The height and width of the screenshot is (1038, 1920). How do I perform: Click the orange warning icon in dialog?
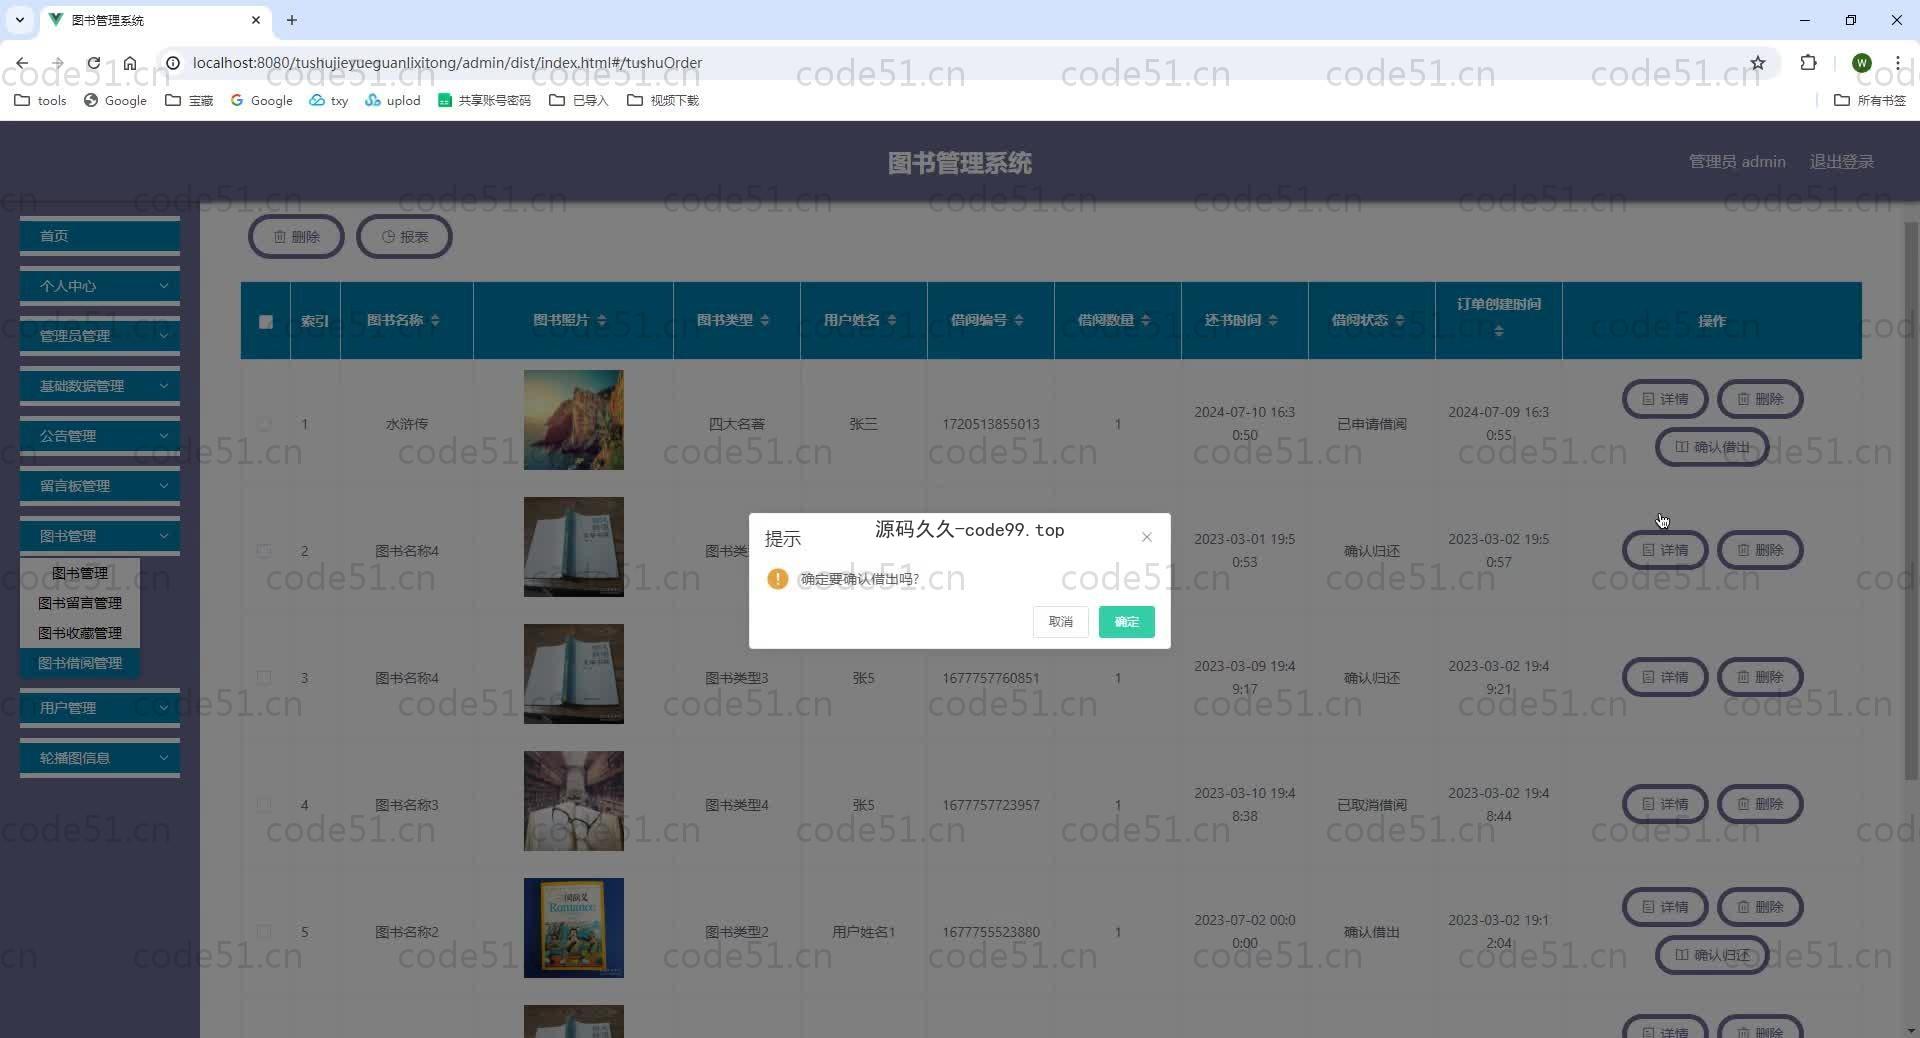(777, 579)
